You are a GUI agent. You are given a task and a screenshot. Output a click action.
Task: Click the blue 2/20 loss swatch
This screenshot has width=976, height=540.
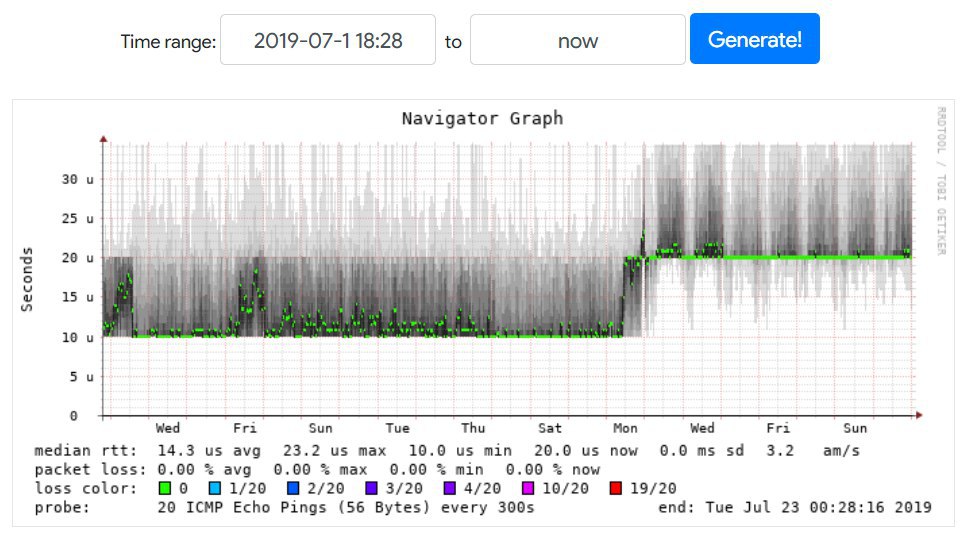pyautogui.click(x=293, y=488)
